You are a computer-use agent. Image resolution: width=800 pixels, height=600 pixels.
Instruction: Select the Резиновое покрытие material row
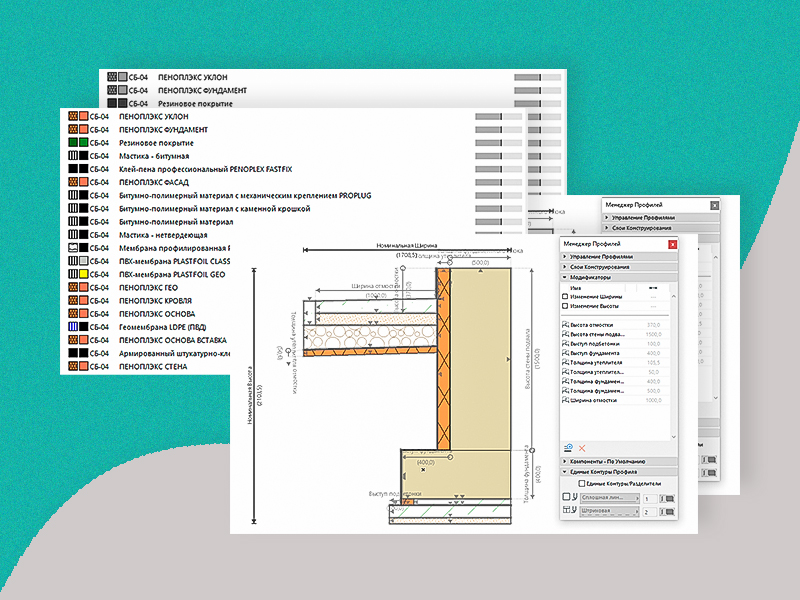click(156, 143)
